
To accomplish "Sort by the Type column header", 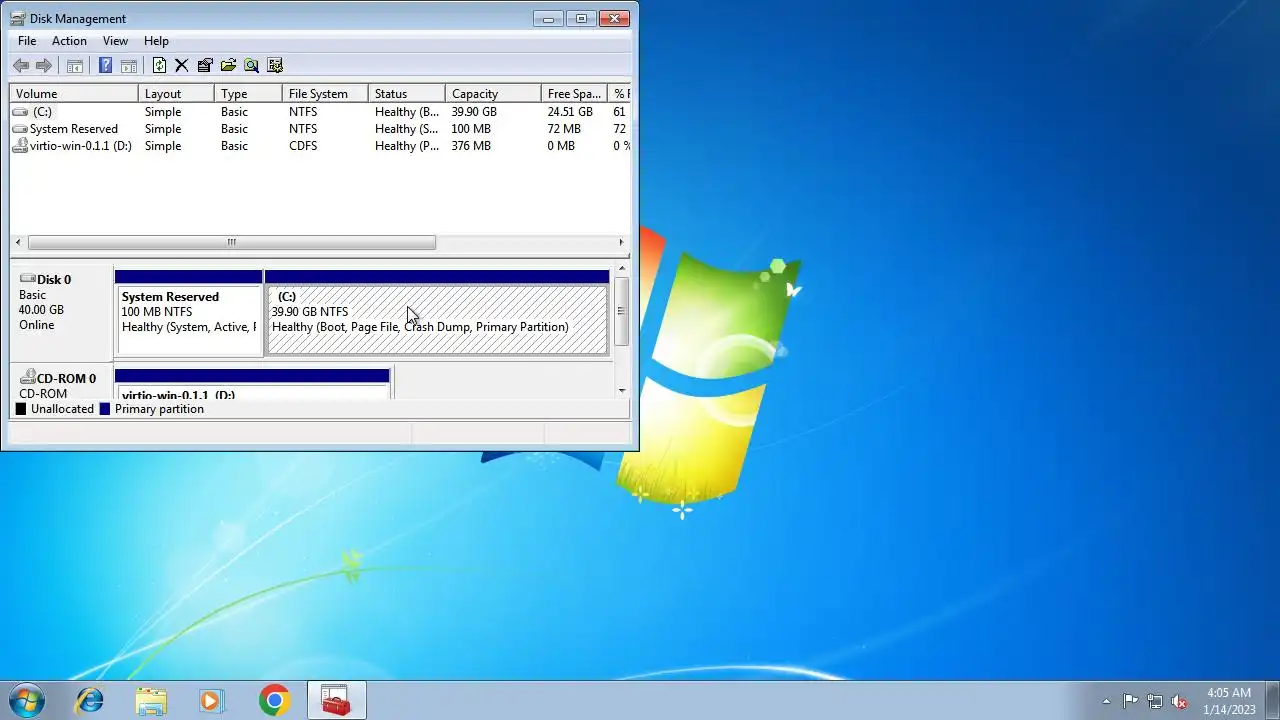I will [x=248, y=94].
